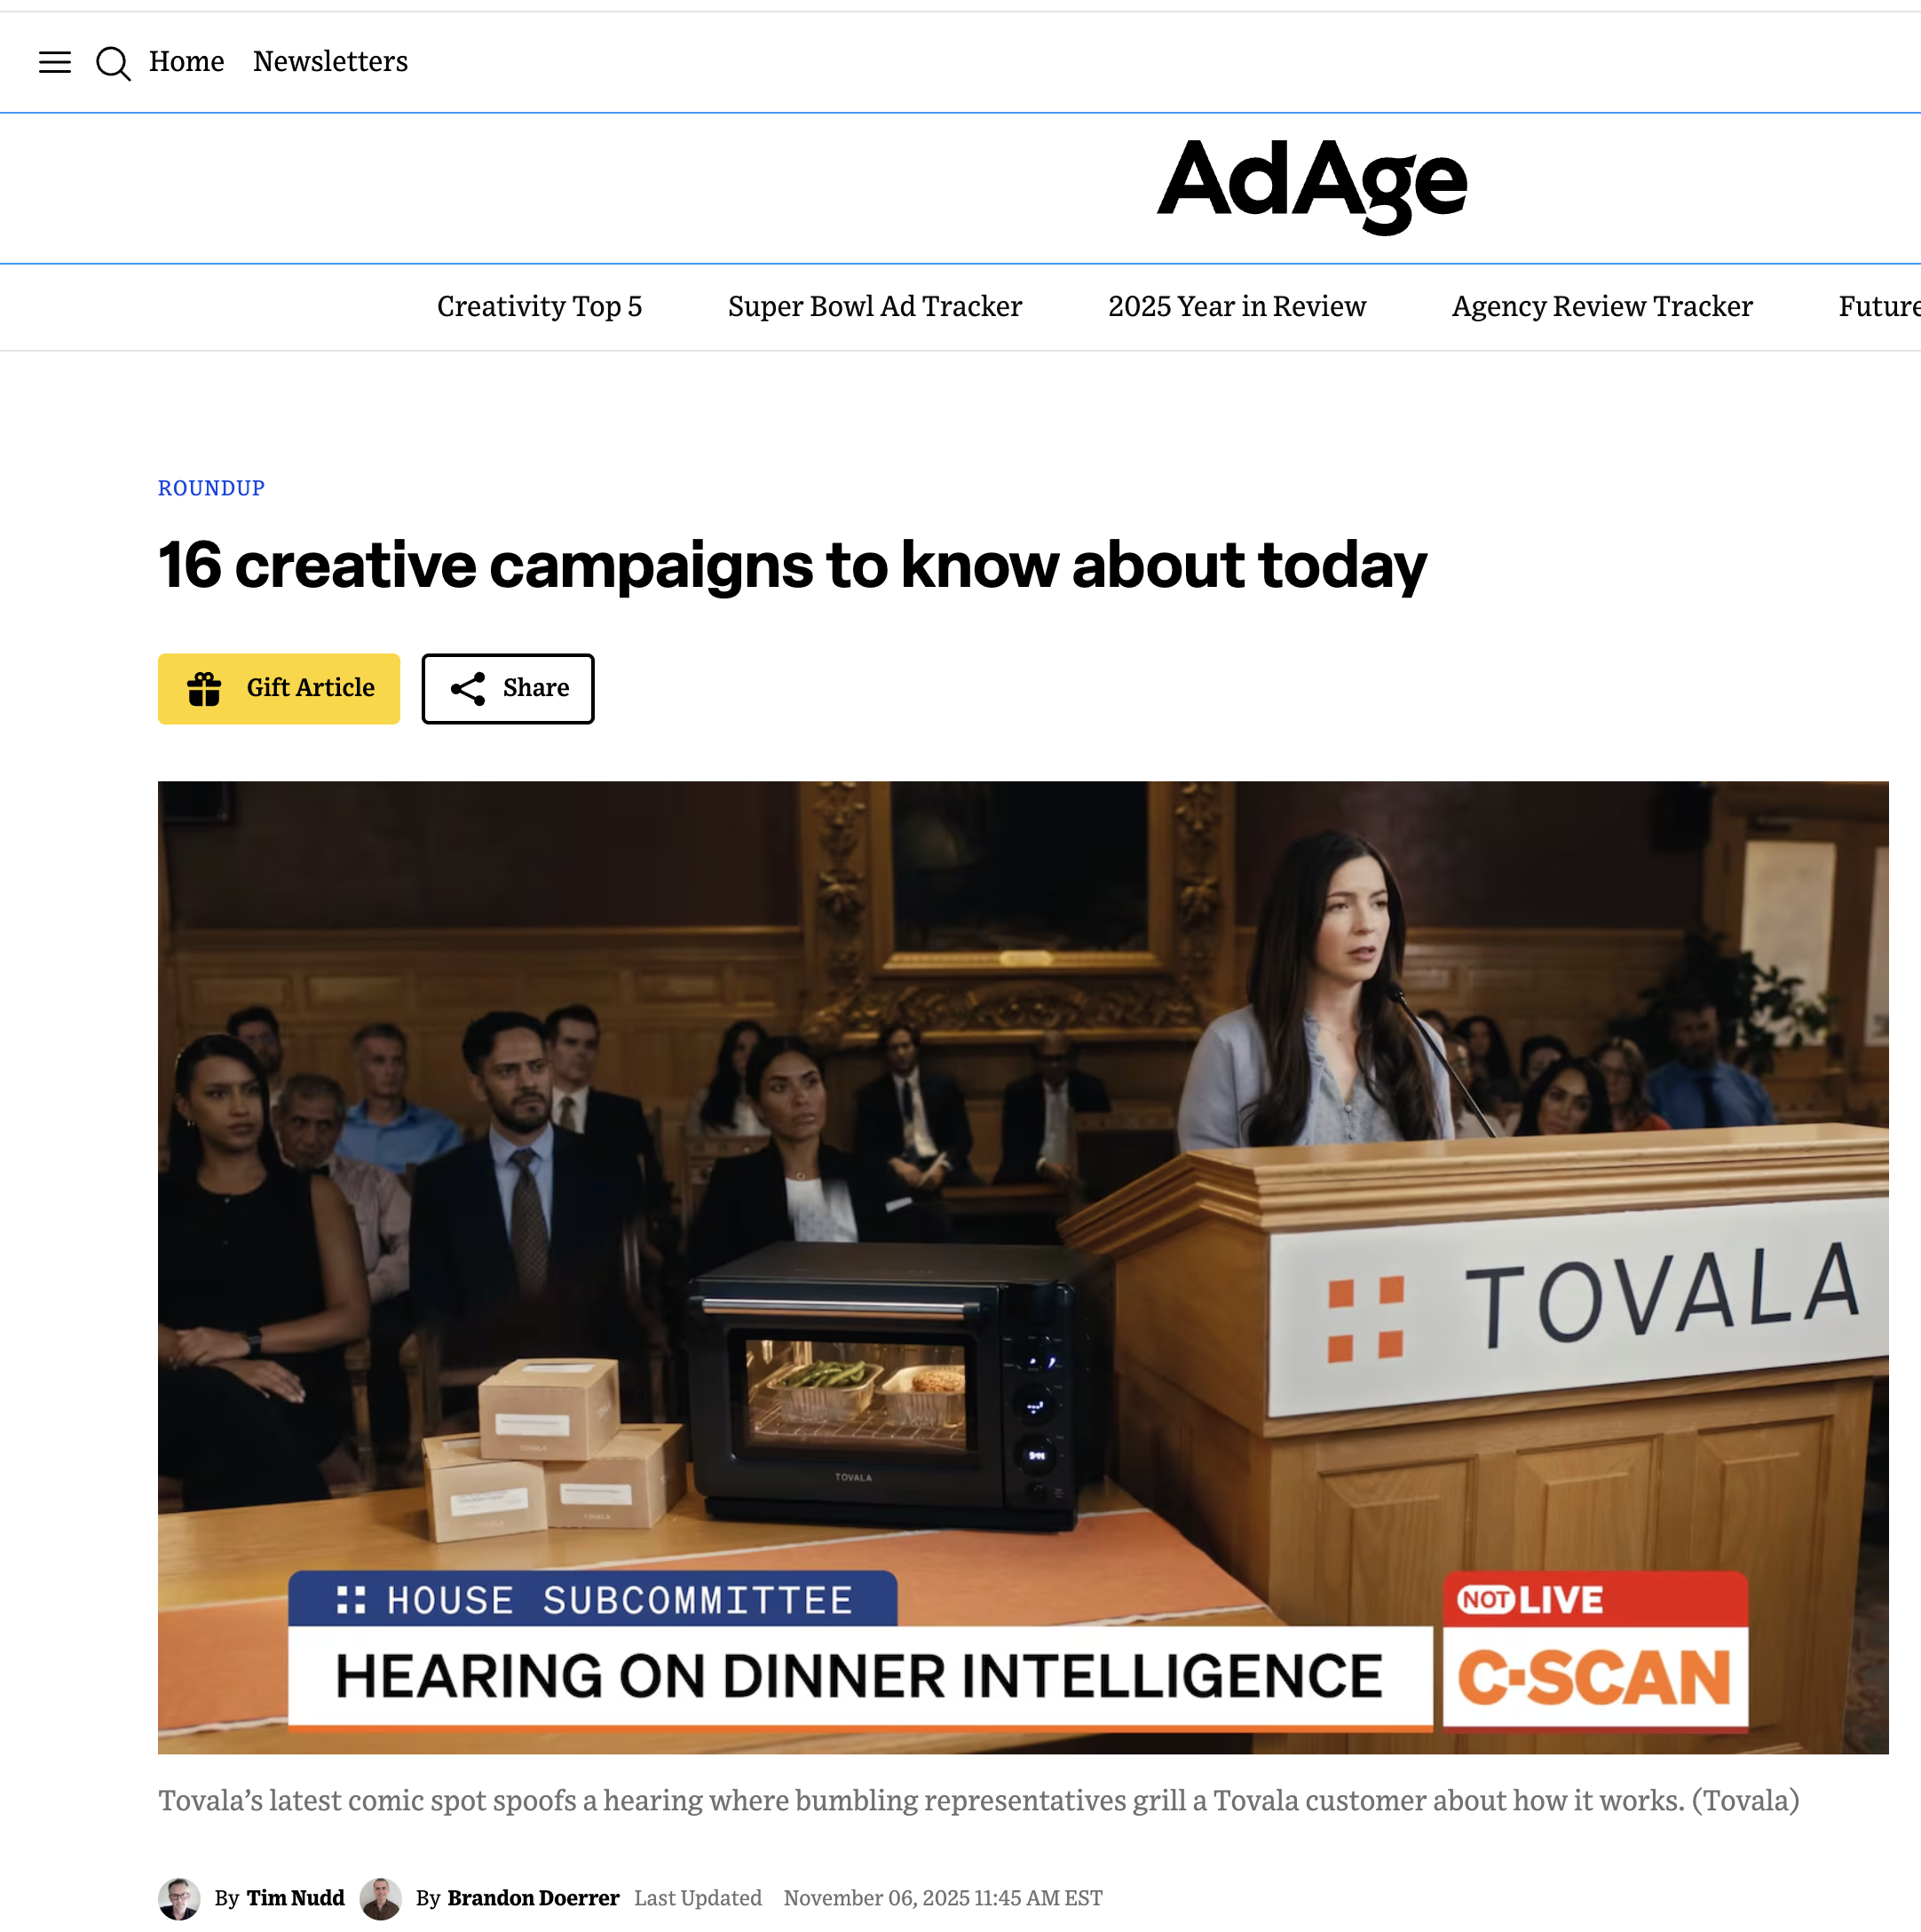
Task: Go to Home in top bar
Action: (x=186, y=62)
